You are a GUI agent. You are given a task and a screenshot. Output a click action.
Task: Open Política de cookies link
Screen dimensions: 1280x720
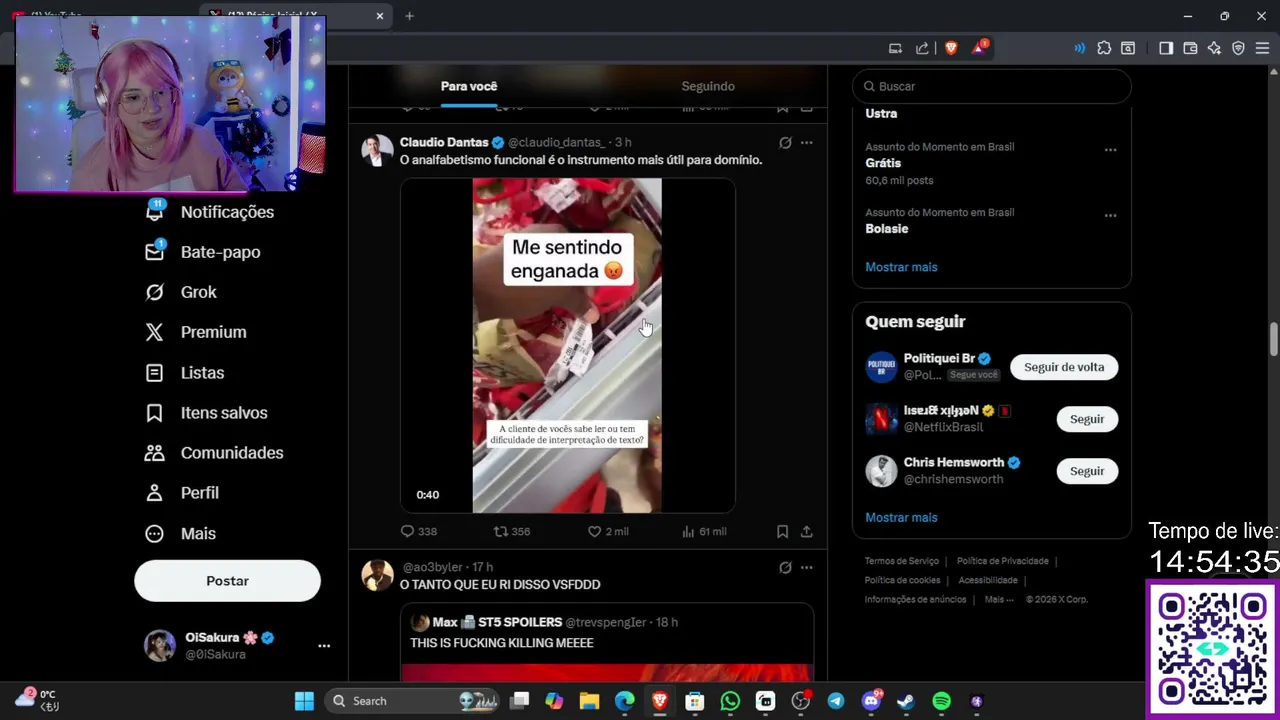902,580
